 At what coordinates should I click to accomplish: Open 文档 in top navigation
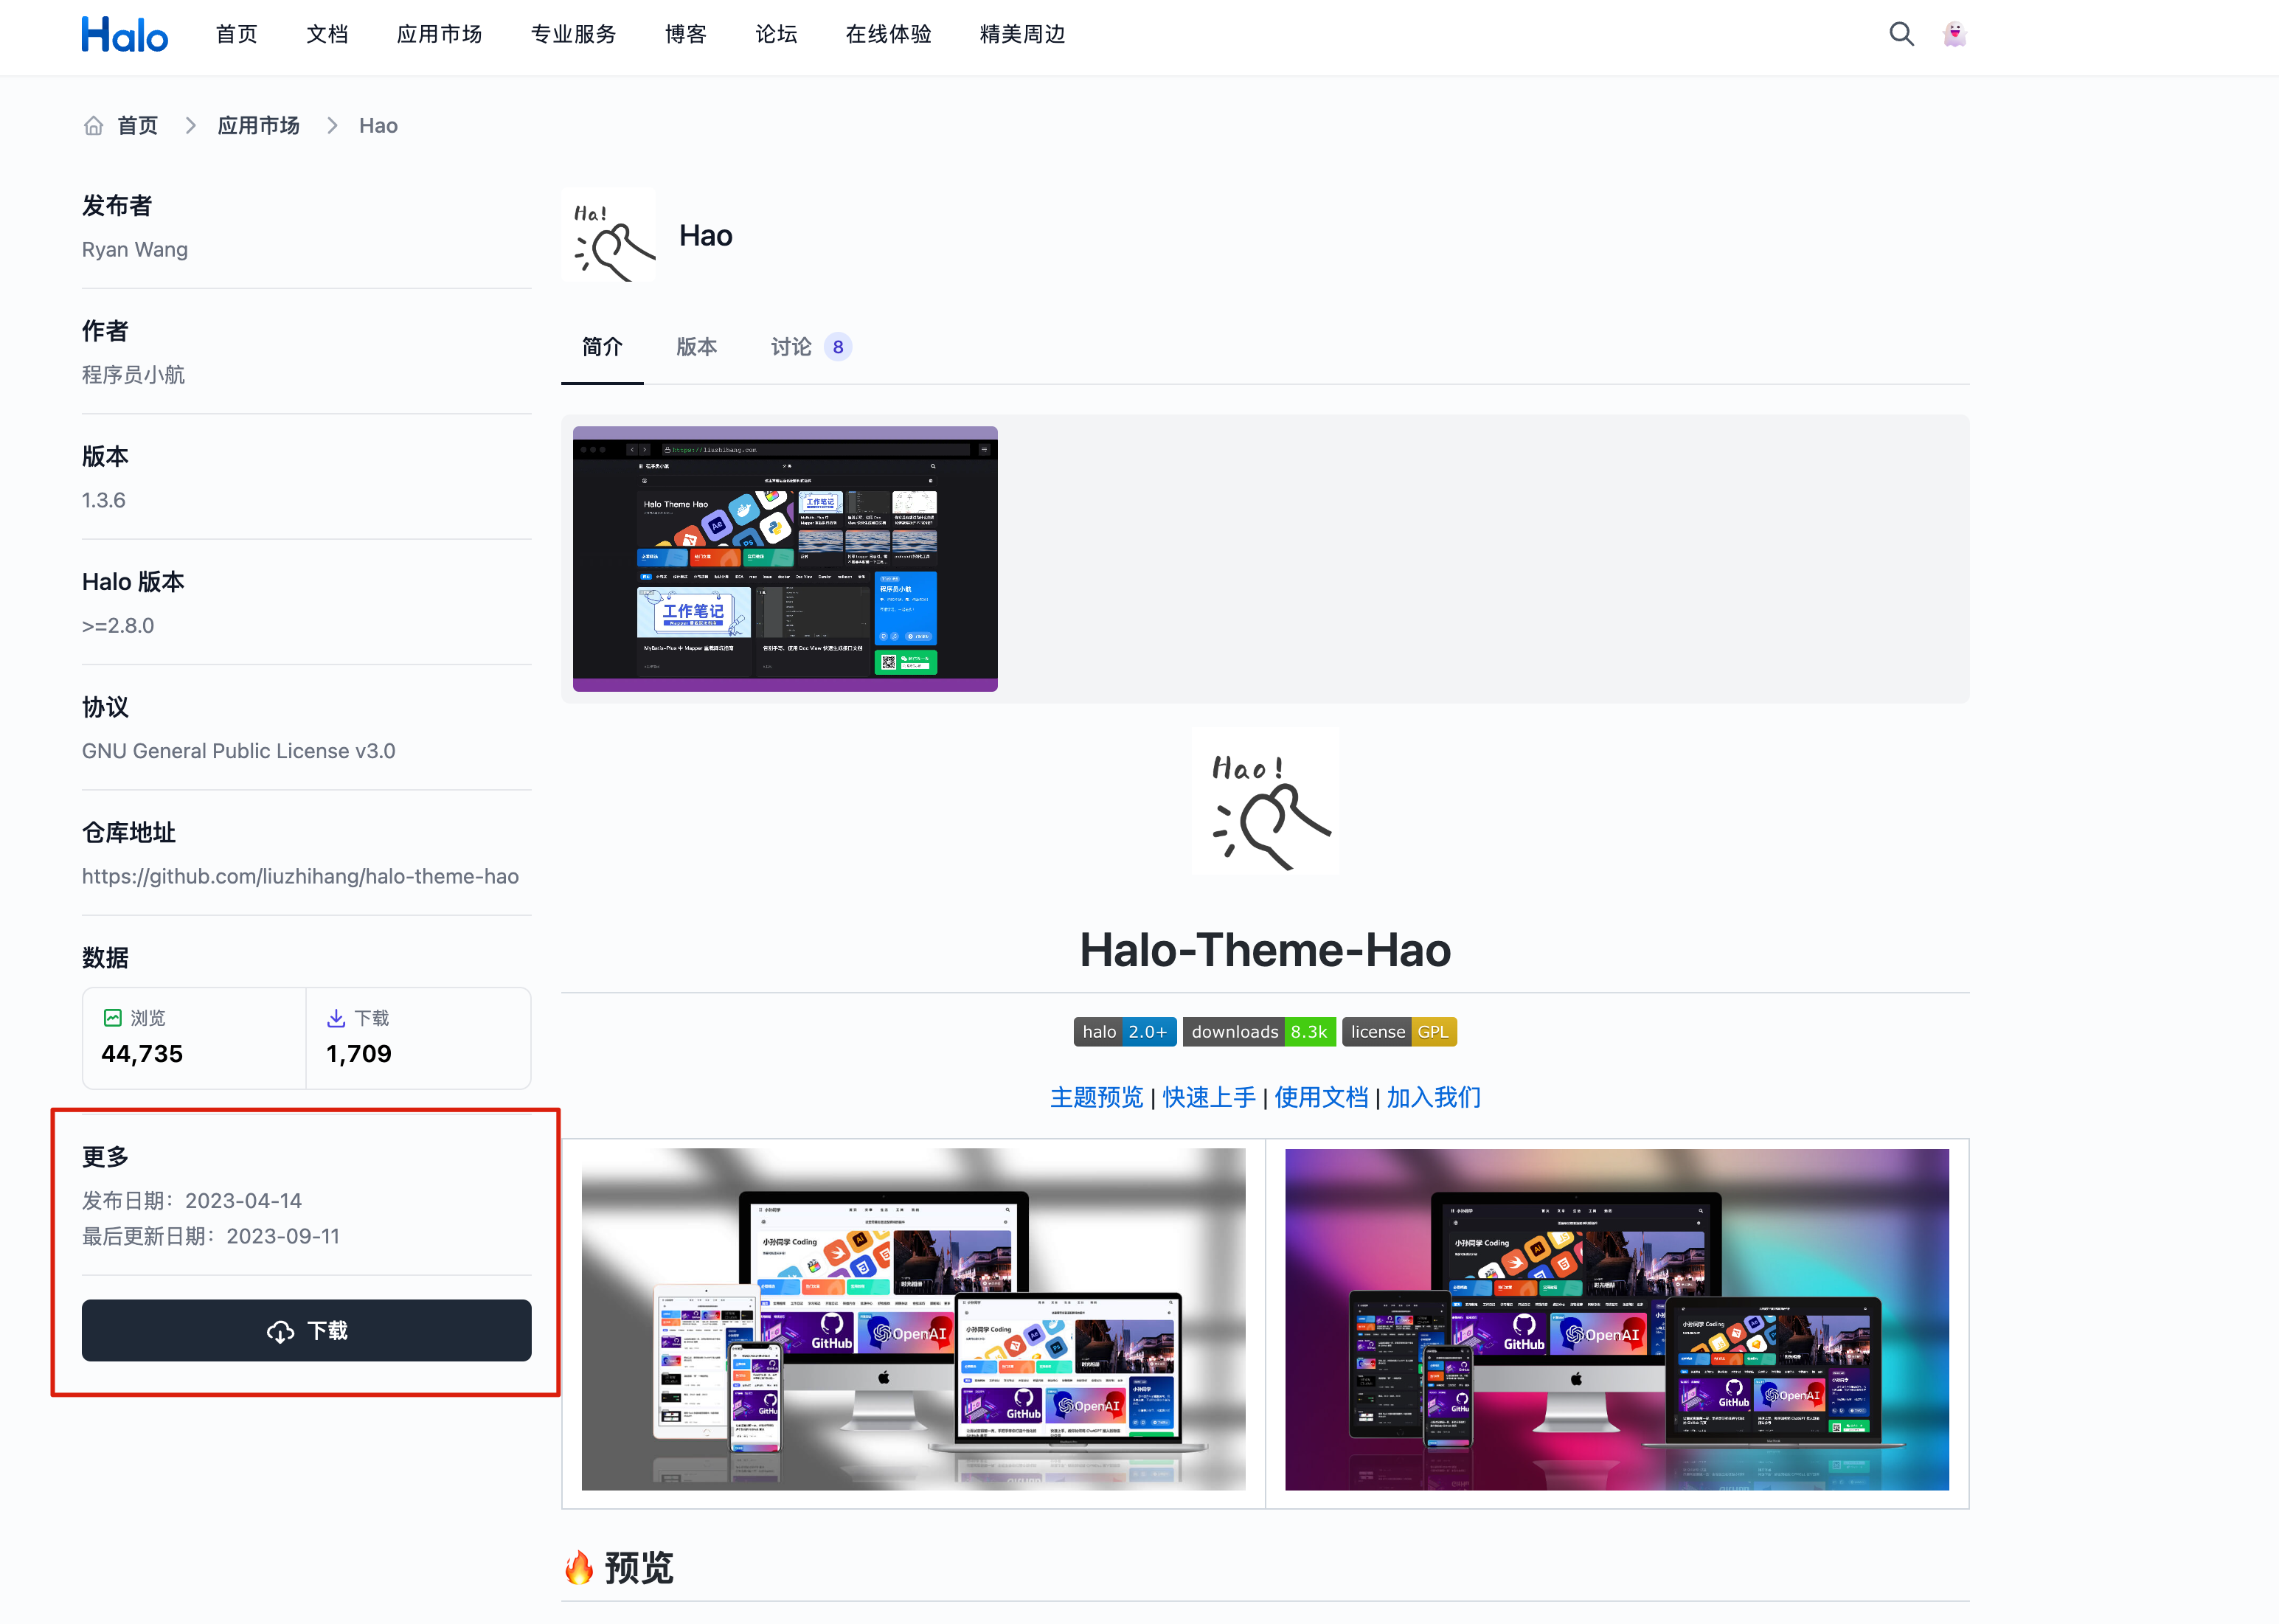pyautogui.click(x=327, y=35)
